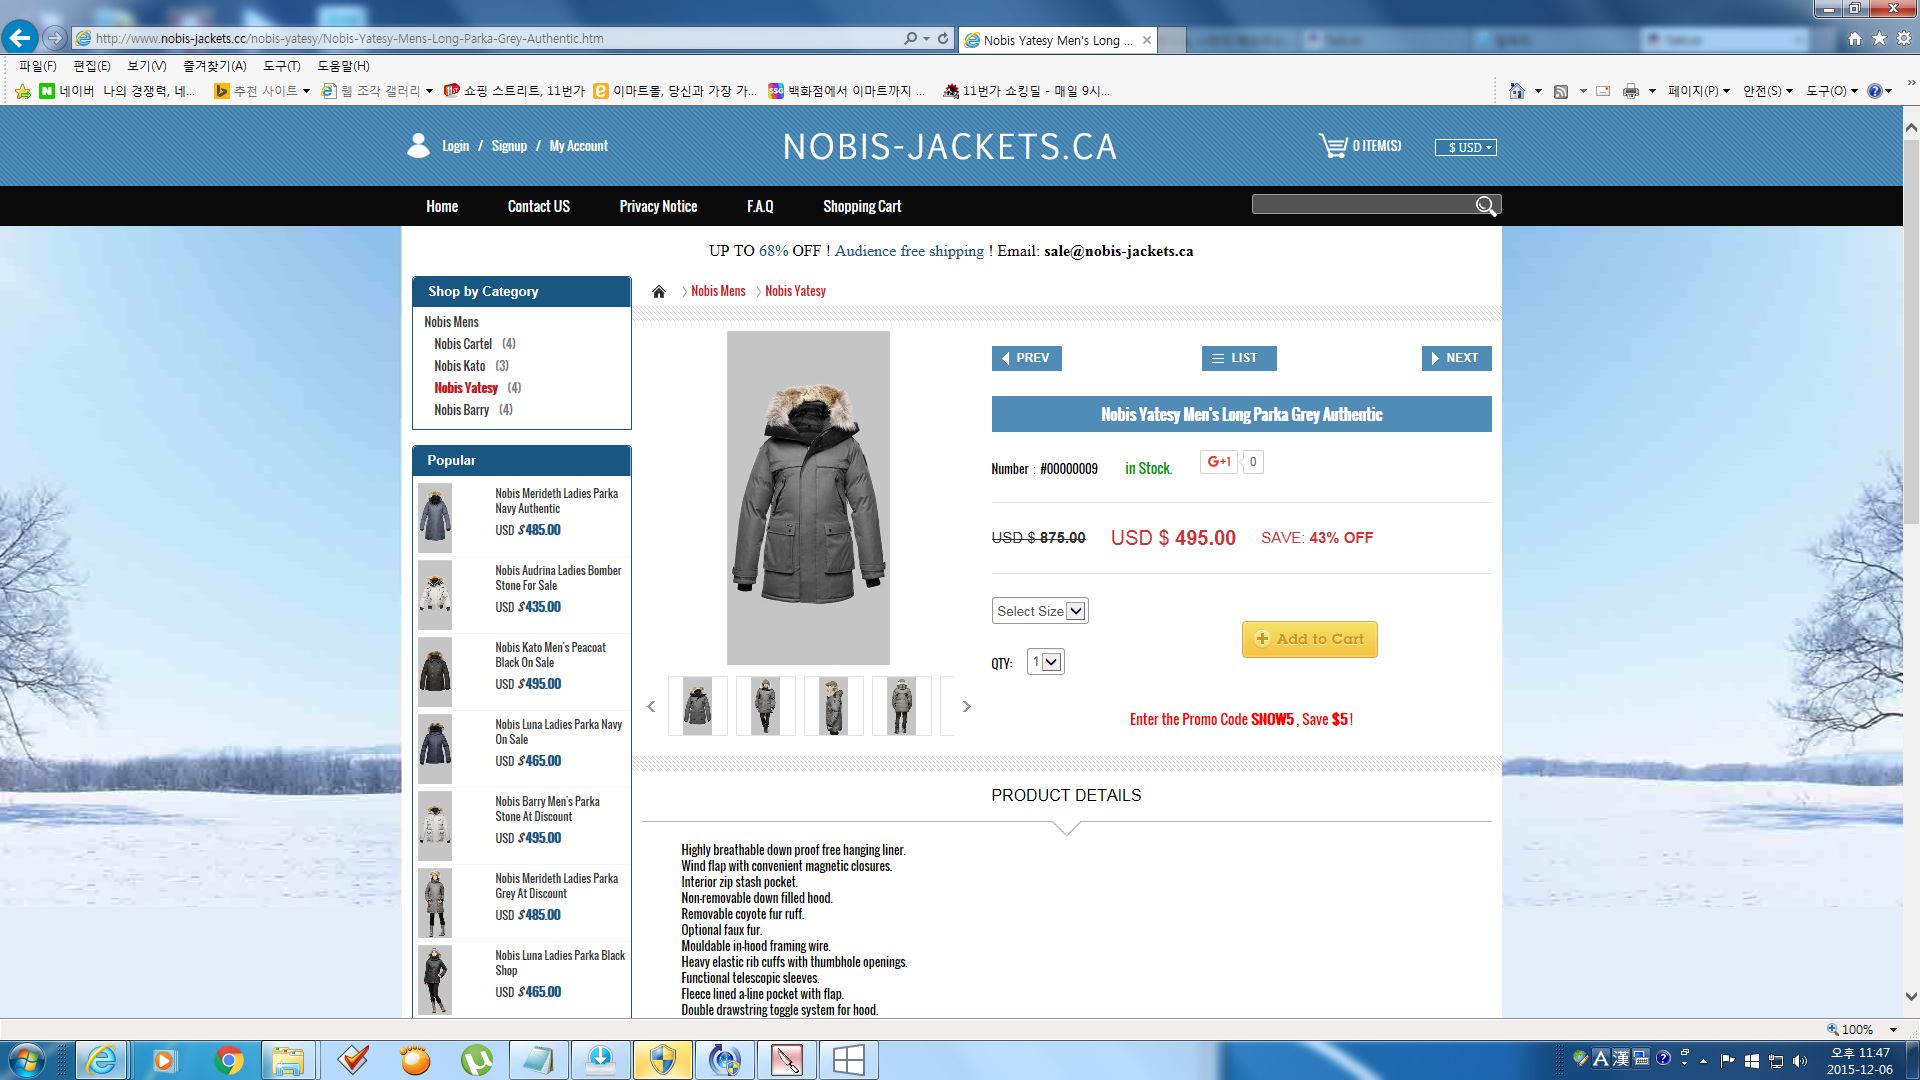
Task: Click previous thumbnail carousel arrow
Action: point(651,706)
